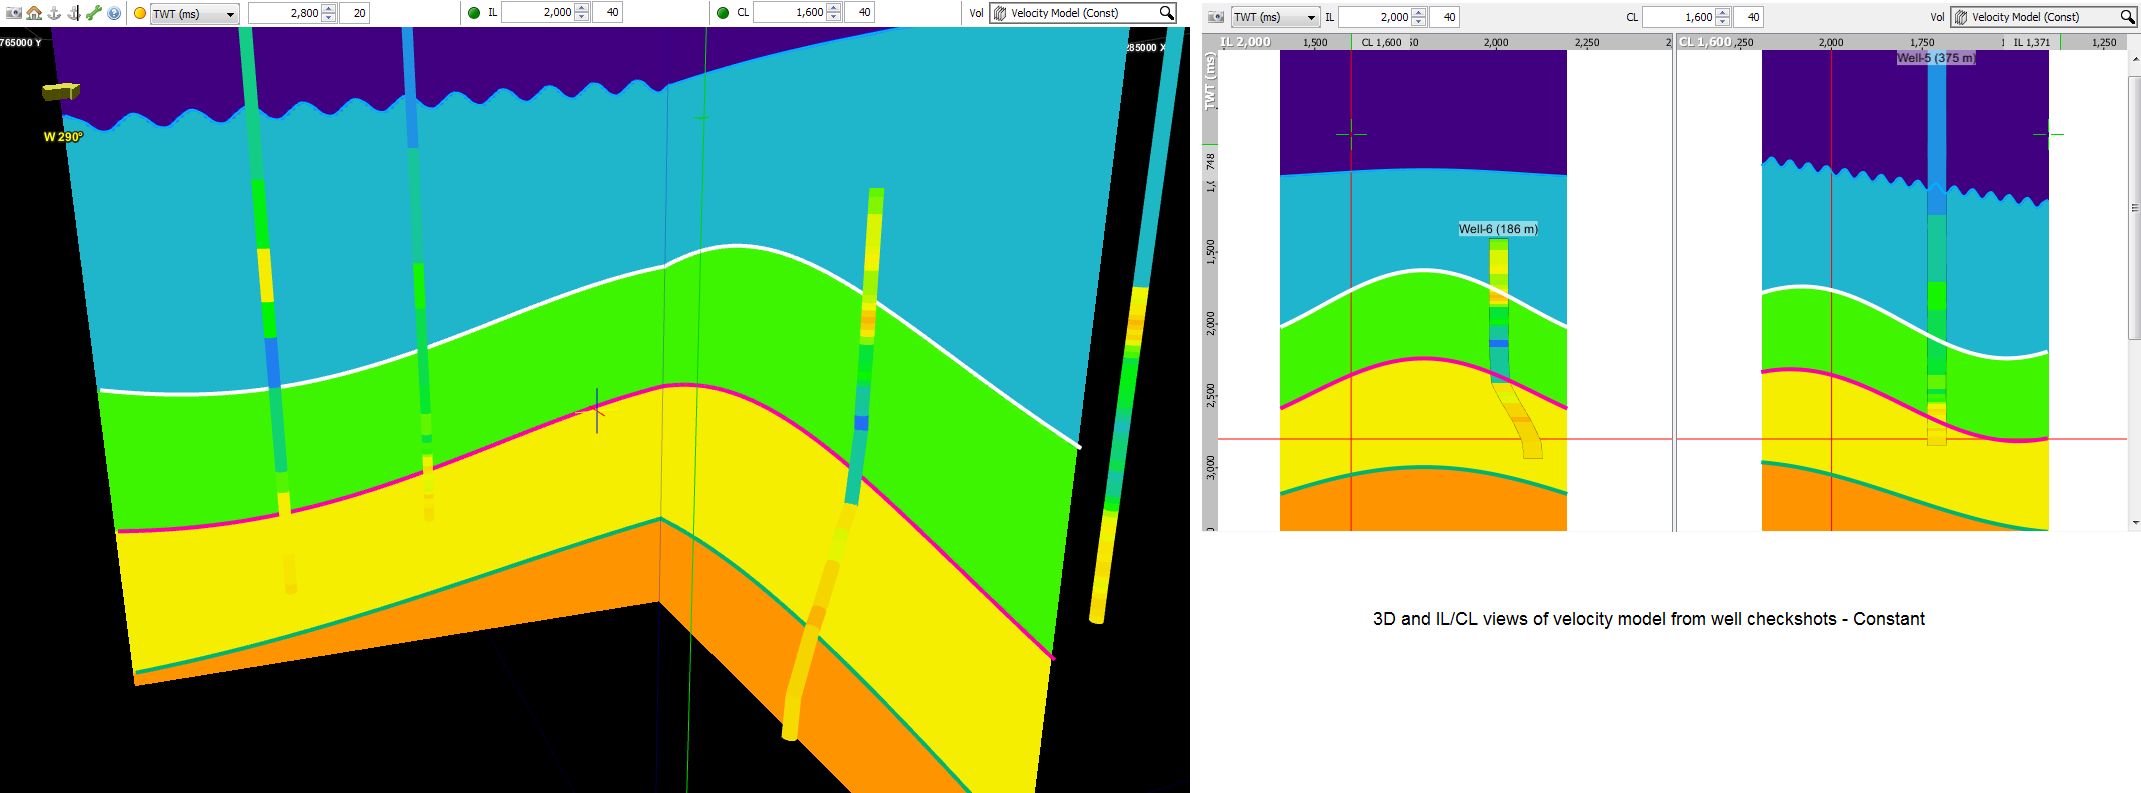Click the first anchor icon
The image size is (2141, 793).
click(54, 13)
